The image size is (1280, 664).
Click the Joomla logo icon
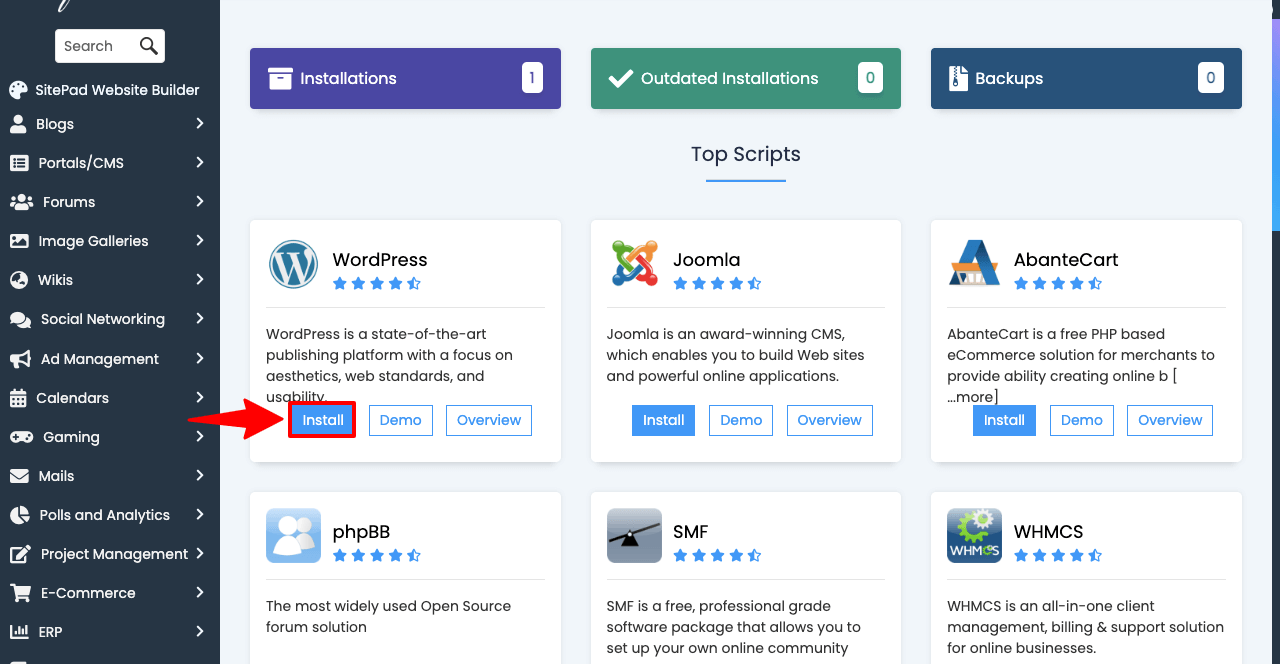pyautogui.click(x=634, y=264)
